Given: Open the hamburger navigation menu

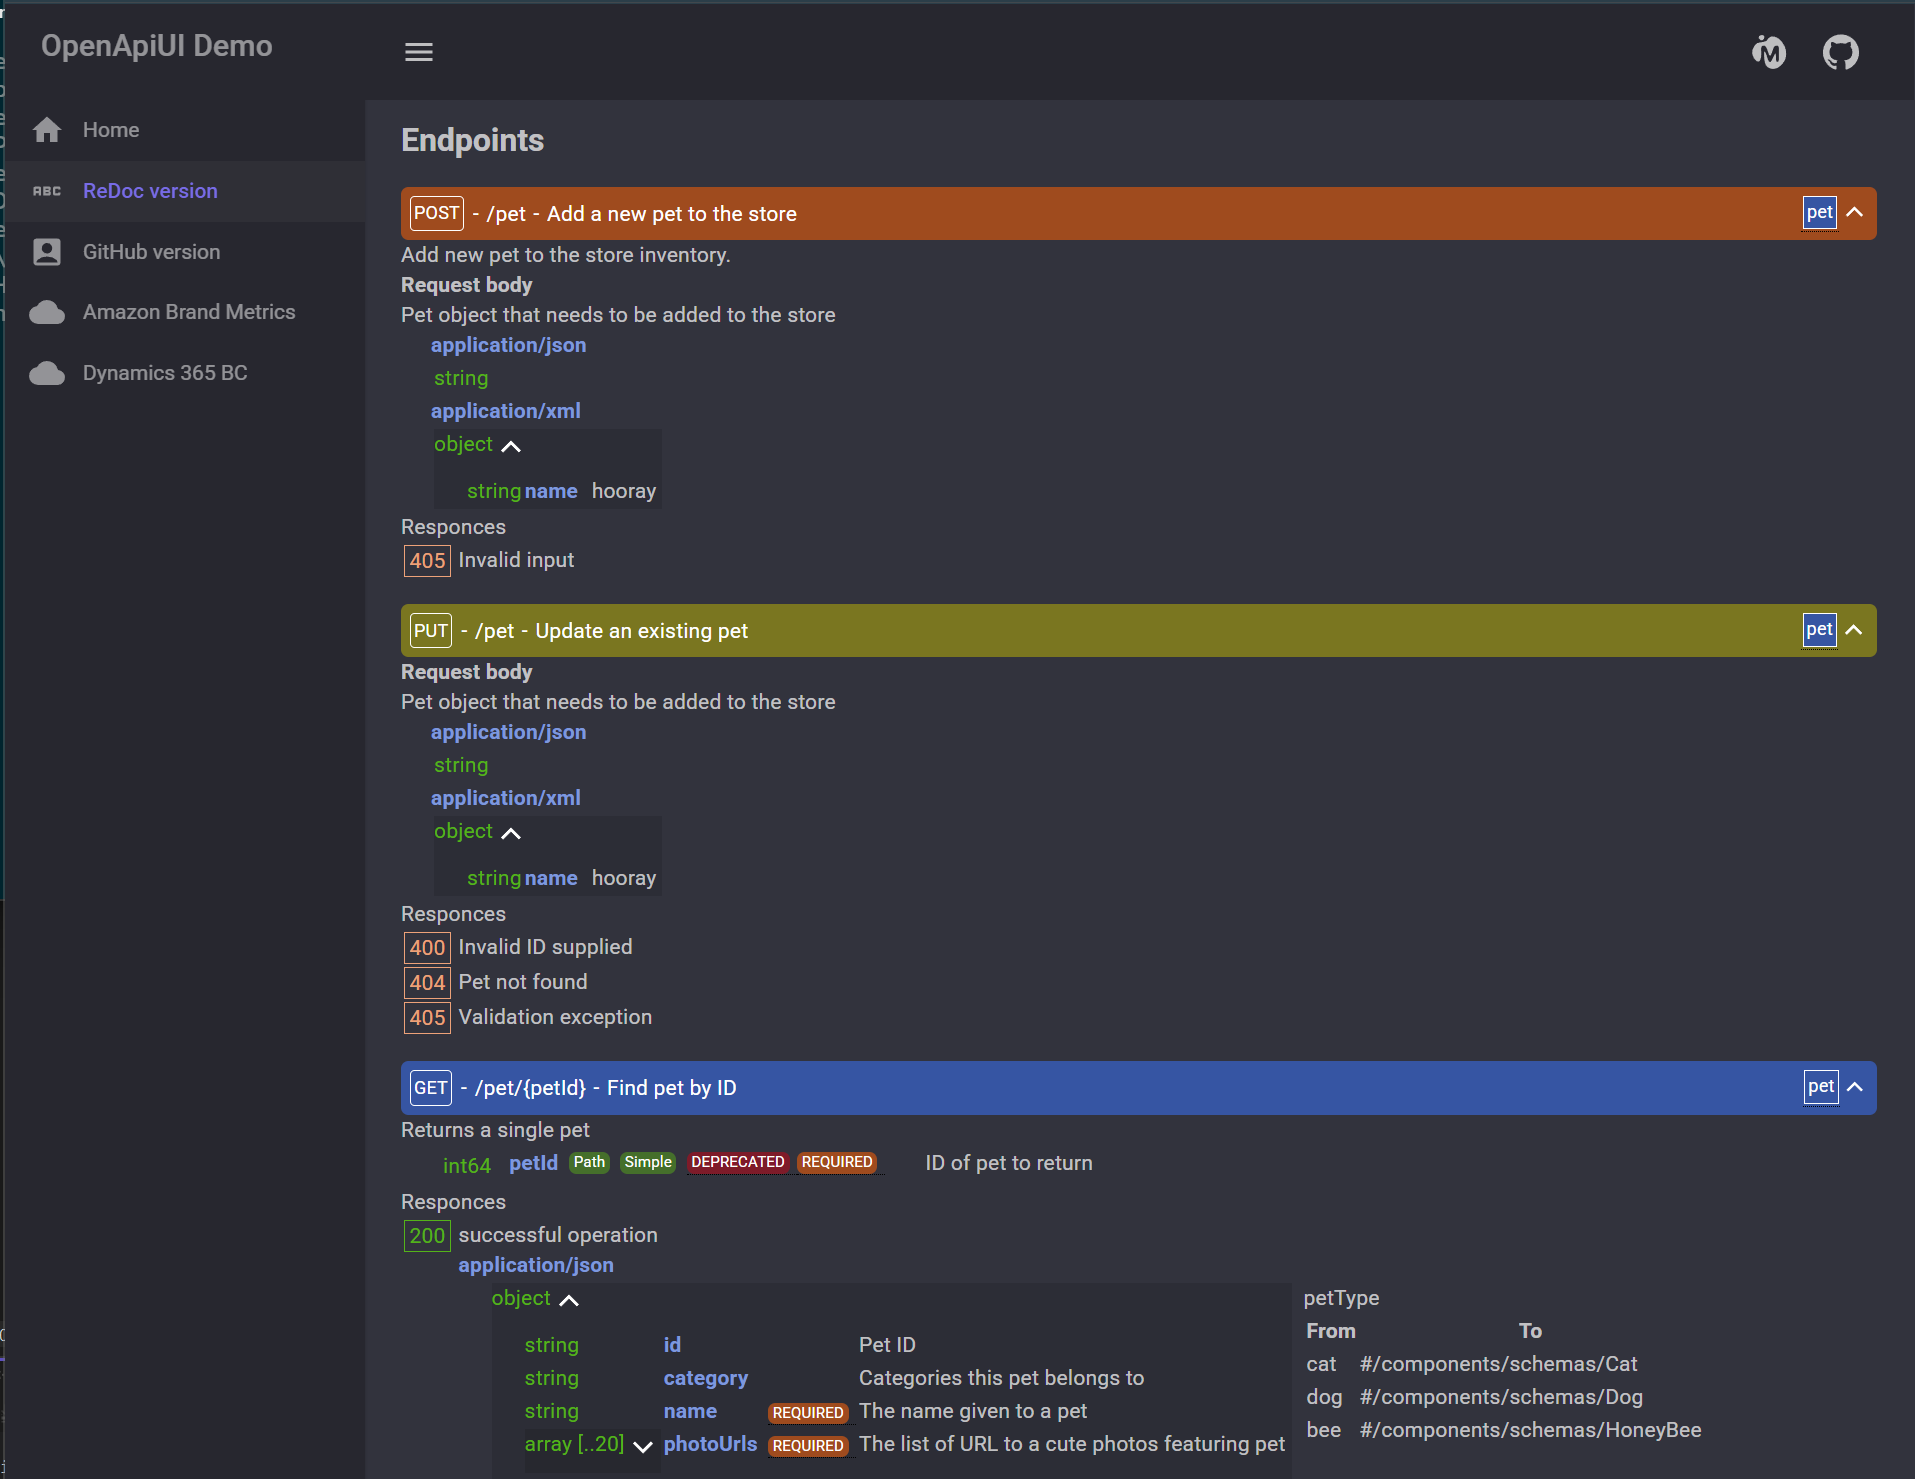Looking at the screenshot, I should point(418,52).
